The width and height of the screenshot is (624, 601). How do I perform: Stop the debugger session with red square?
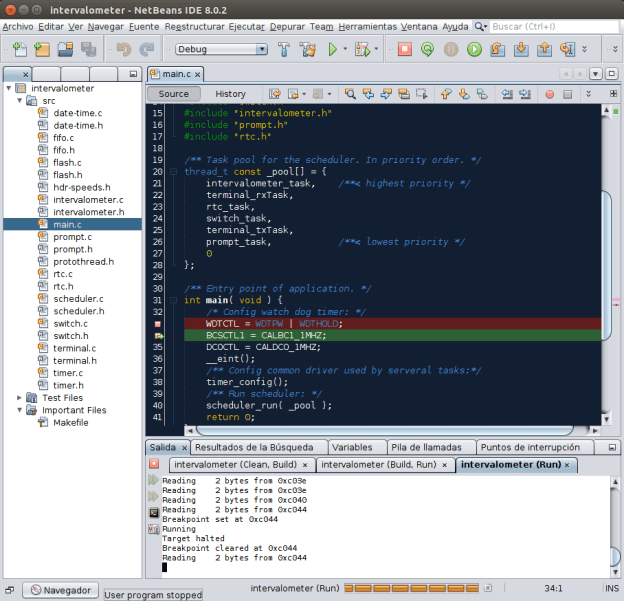[x=404, y=48]
